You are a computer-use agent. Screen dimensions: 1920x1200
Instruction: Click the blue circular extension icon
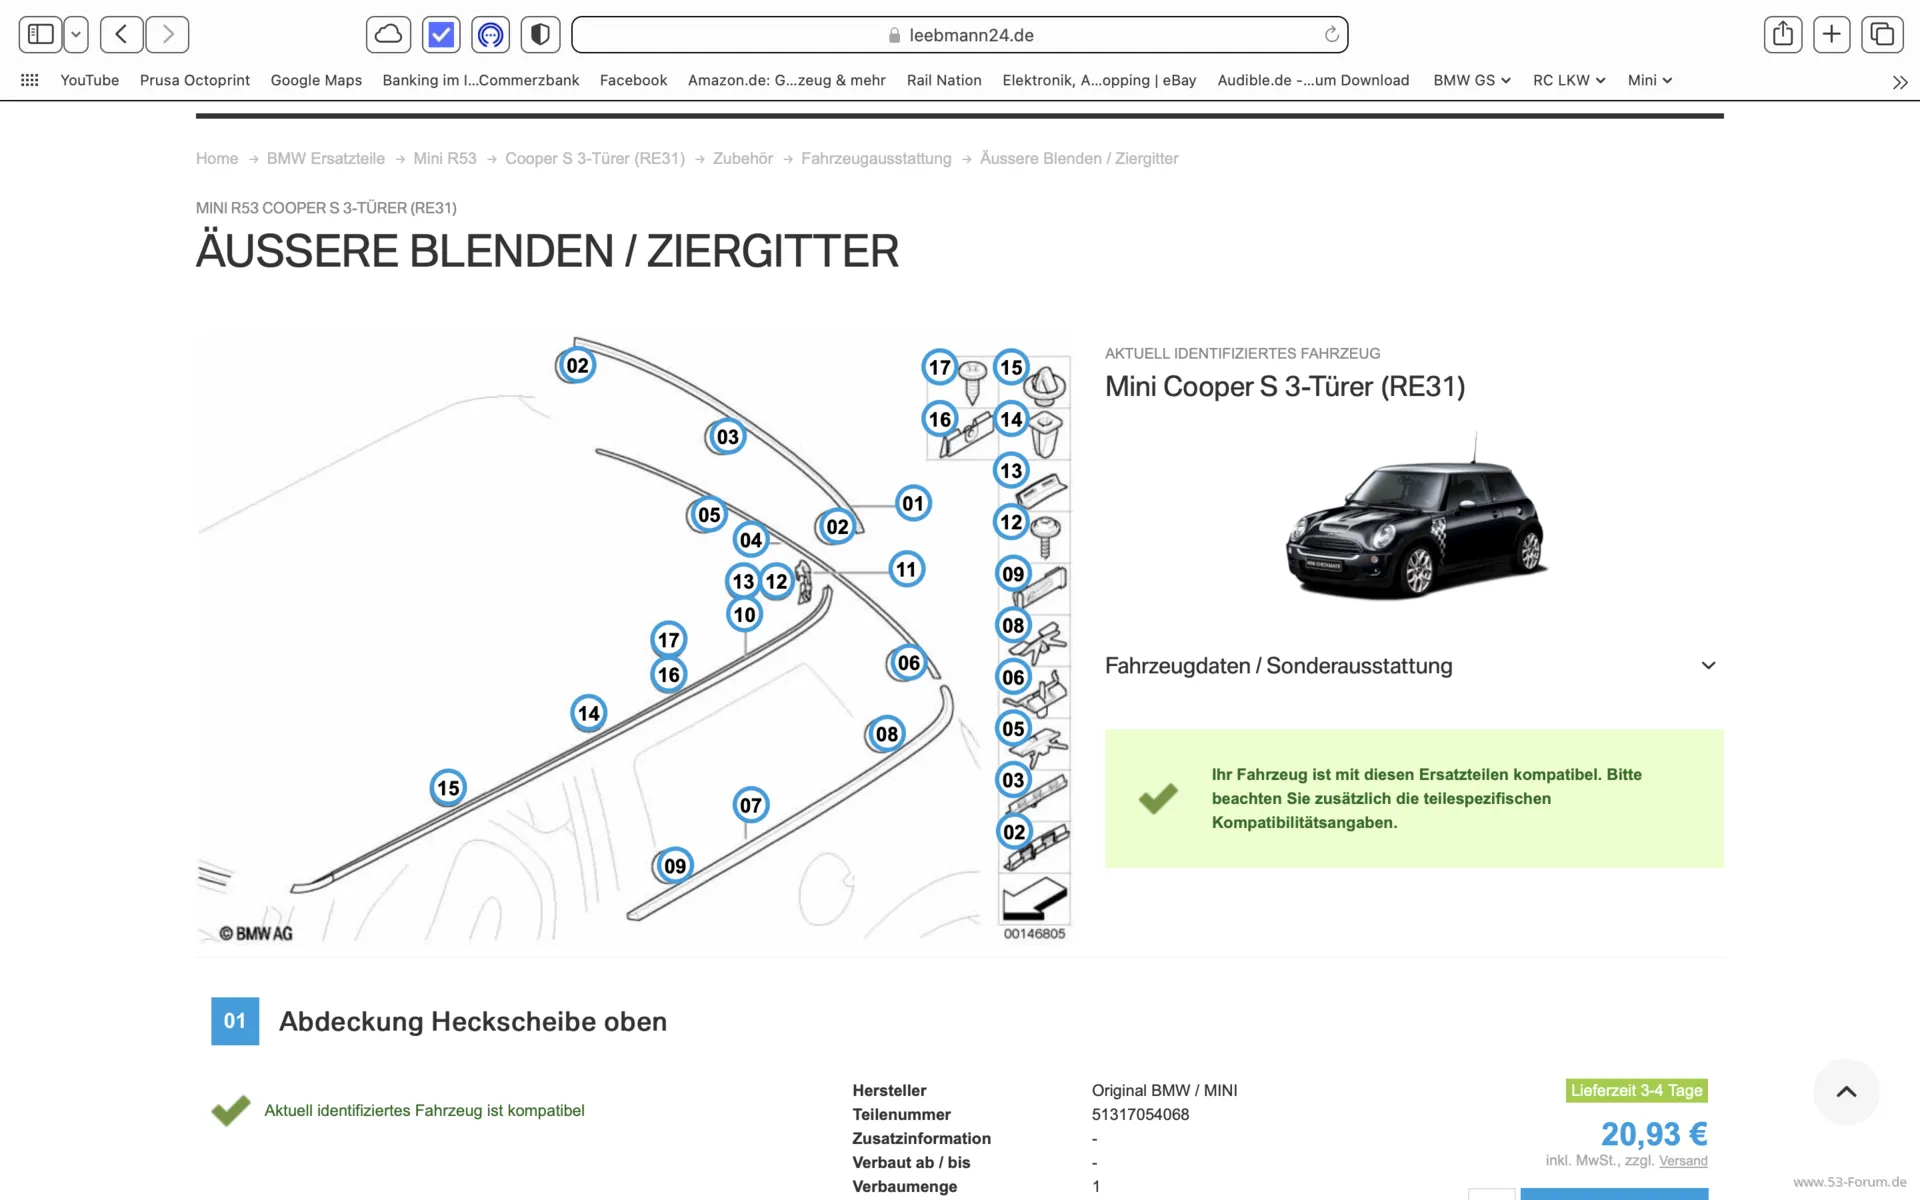(490, 35)
